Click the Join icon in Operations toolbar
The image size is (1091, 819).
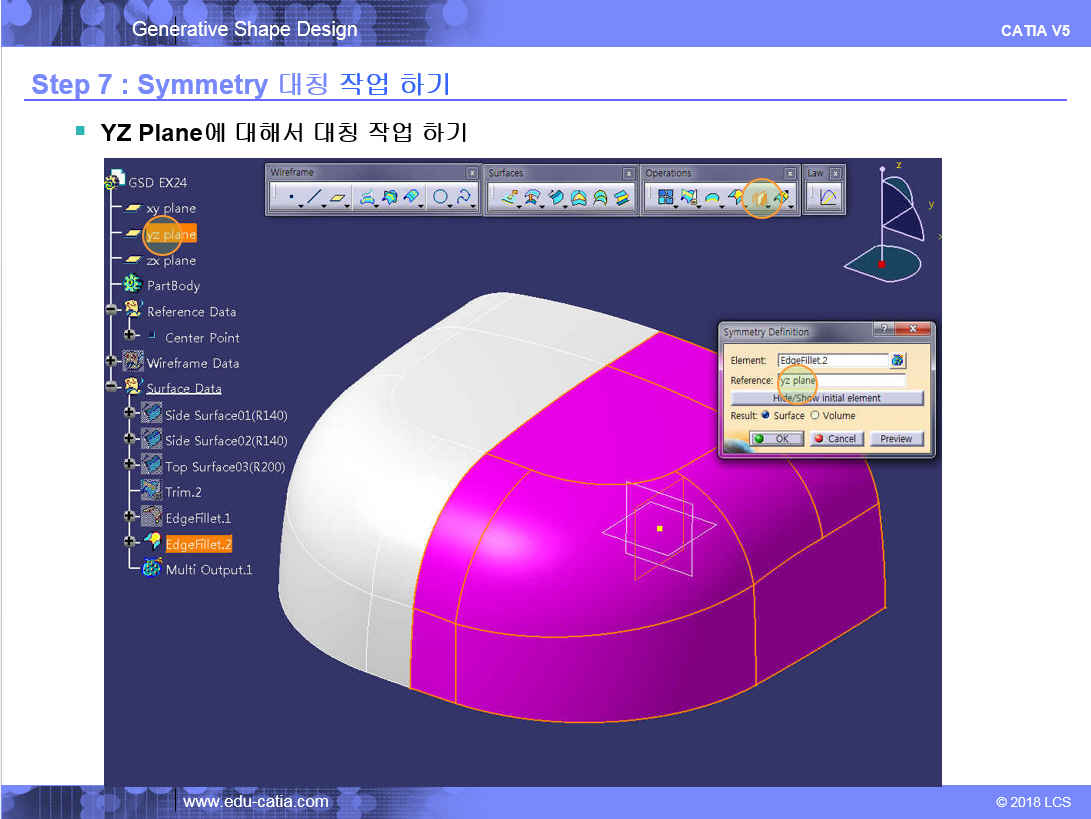coord(665,198)
